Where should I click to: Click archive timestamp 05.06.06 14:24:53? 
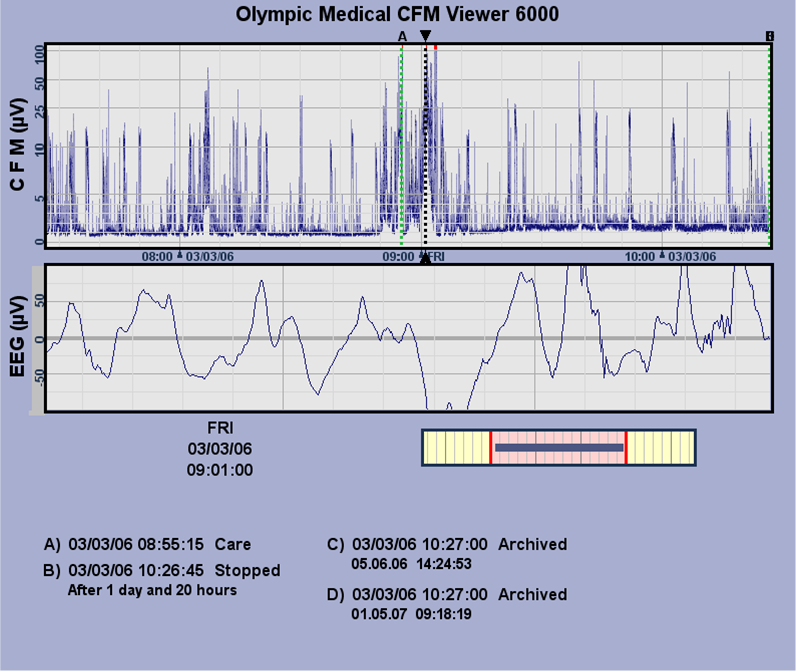tap(411, 564)
